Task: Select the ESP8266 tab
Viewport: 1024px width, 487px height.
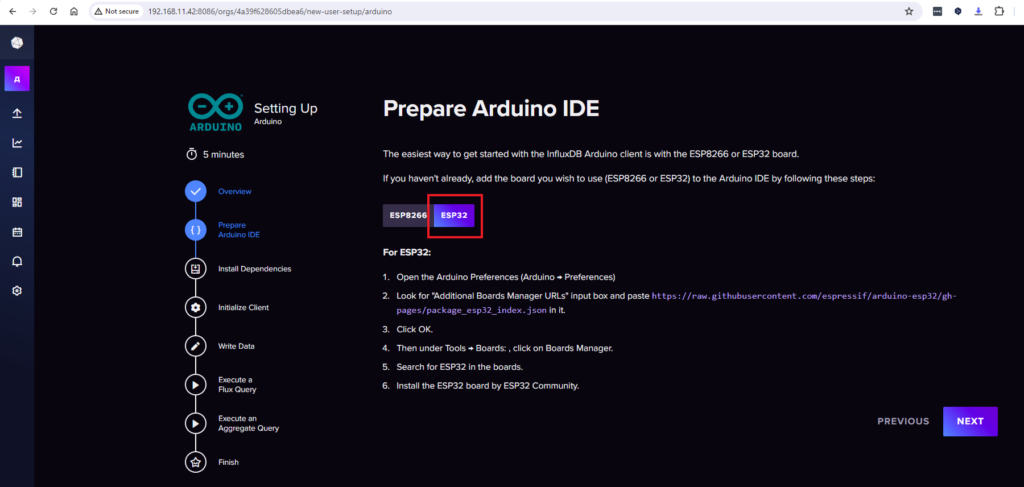Action: (x=408, y=215)
